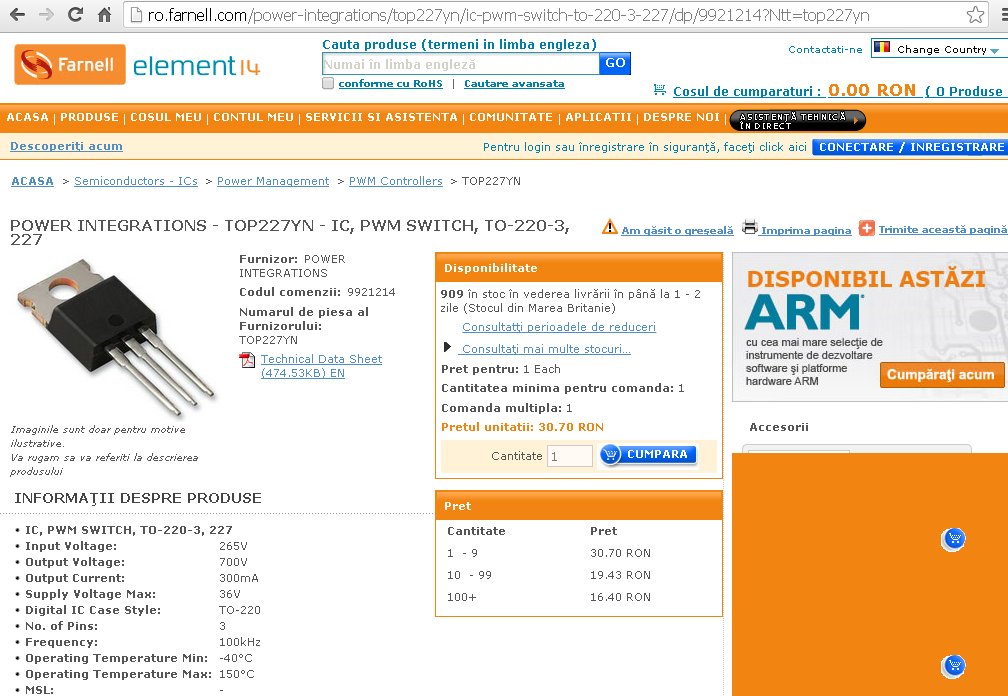
Task: Open the Change Country dropdown
Action: (x=939, y=48)
